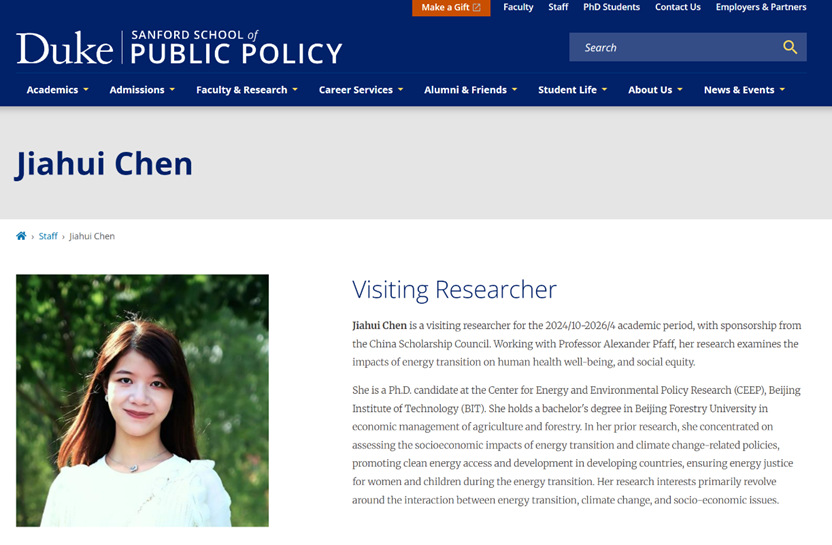Go to the Staff top bar link

558,7
